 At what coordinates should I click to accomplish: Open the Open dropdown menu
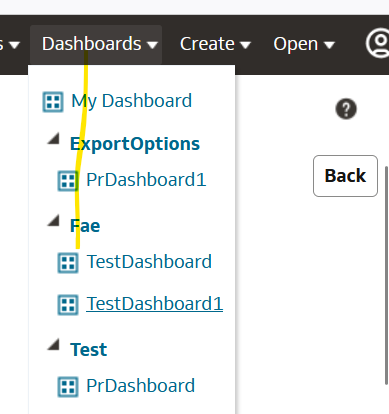click(x=304, y=44)
